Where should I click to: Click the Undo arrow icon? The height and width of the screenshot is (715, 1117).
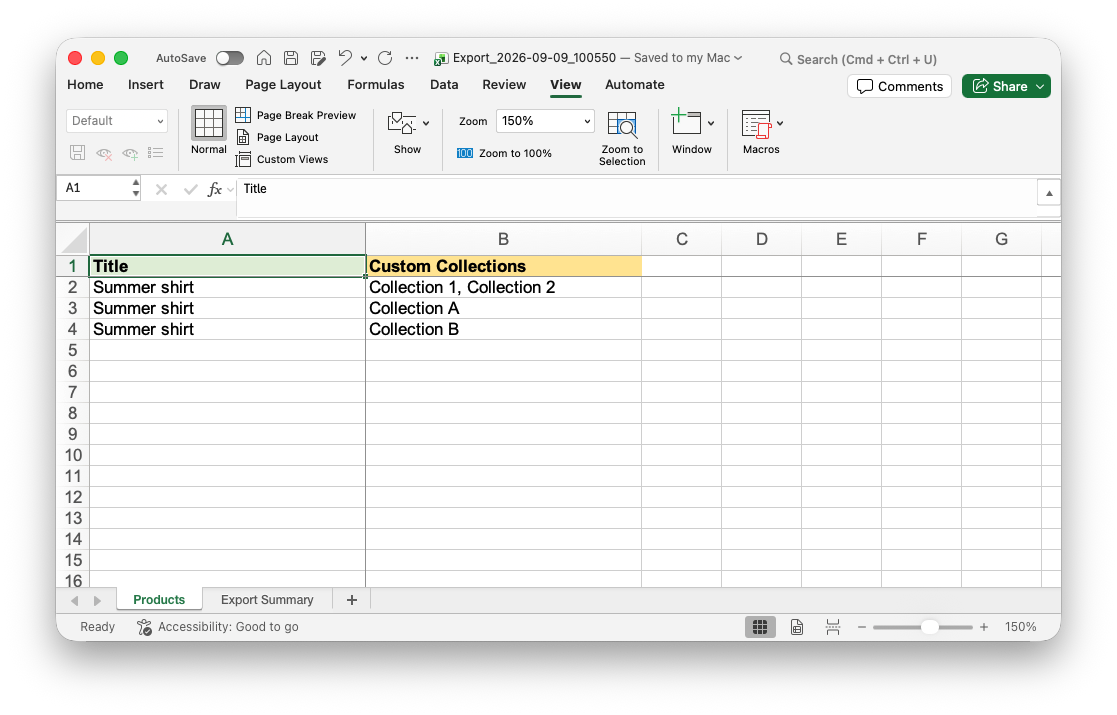point(345,58)
